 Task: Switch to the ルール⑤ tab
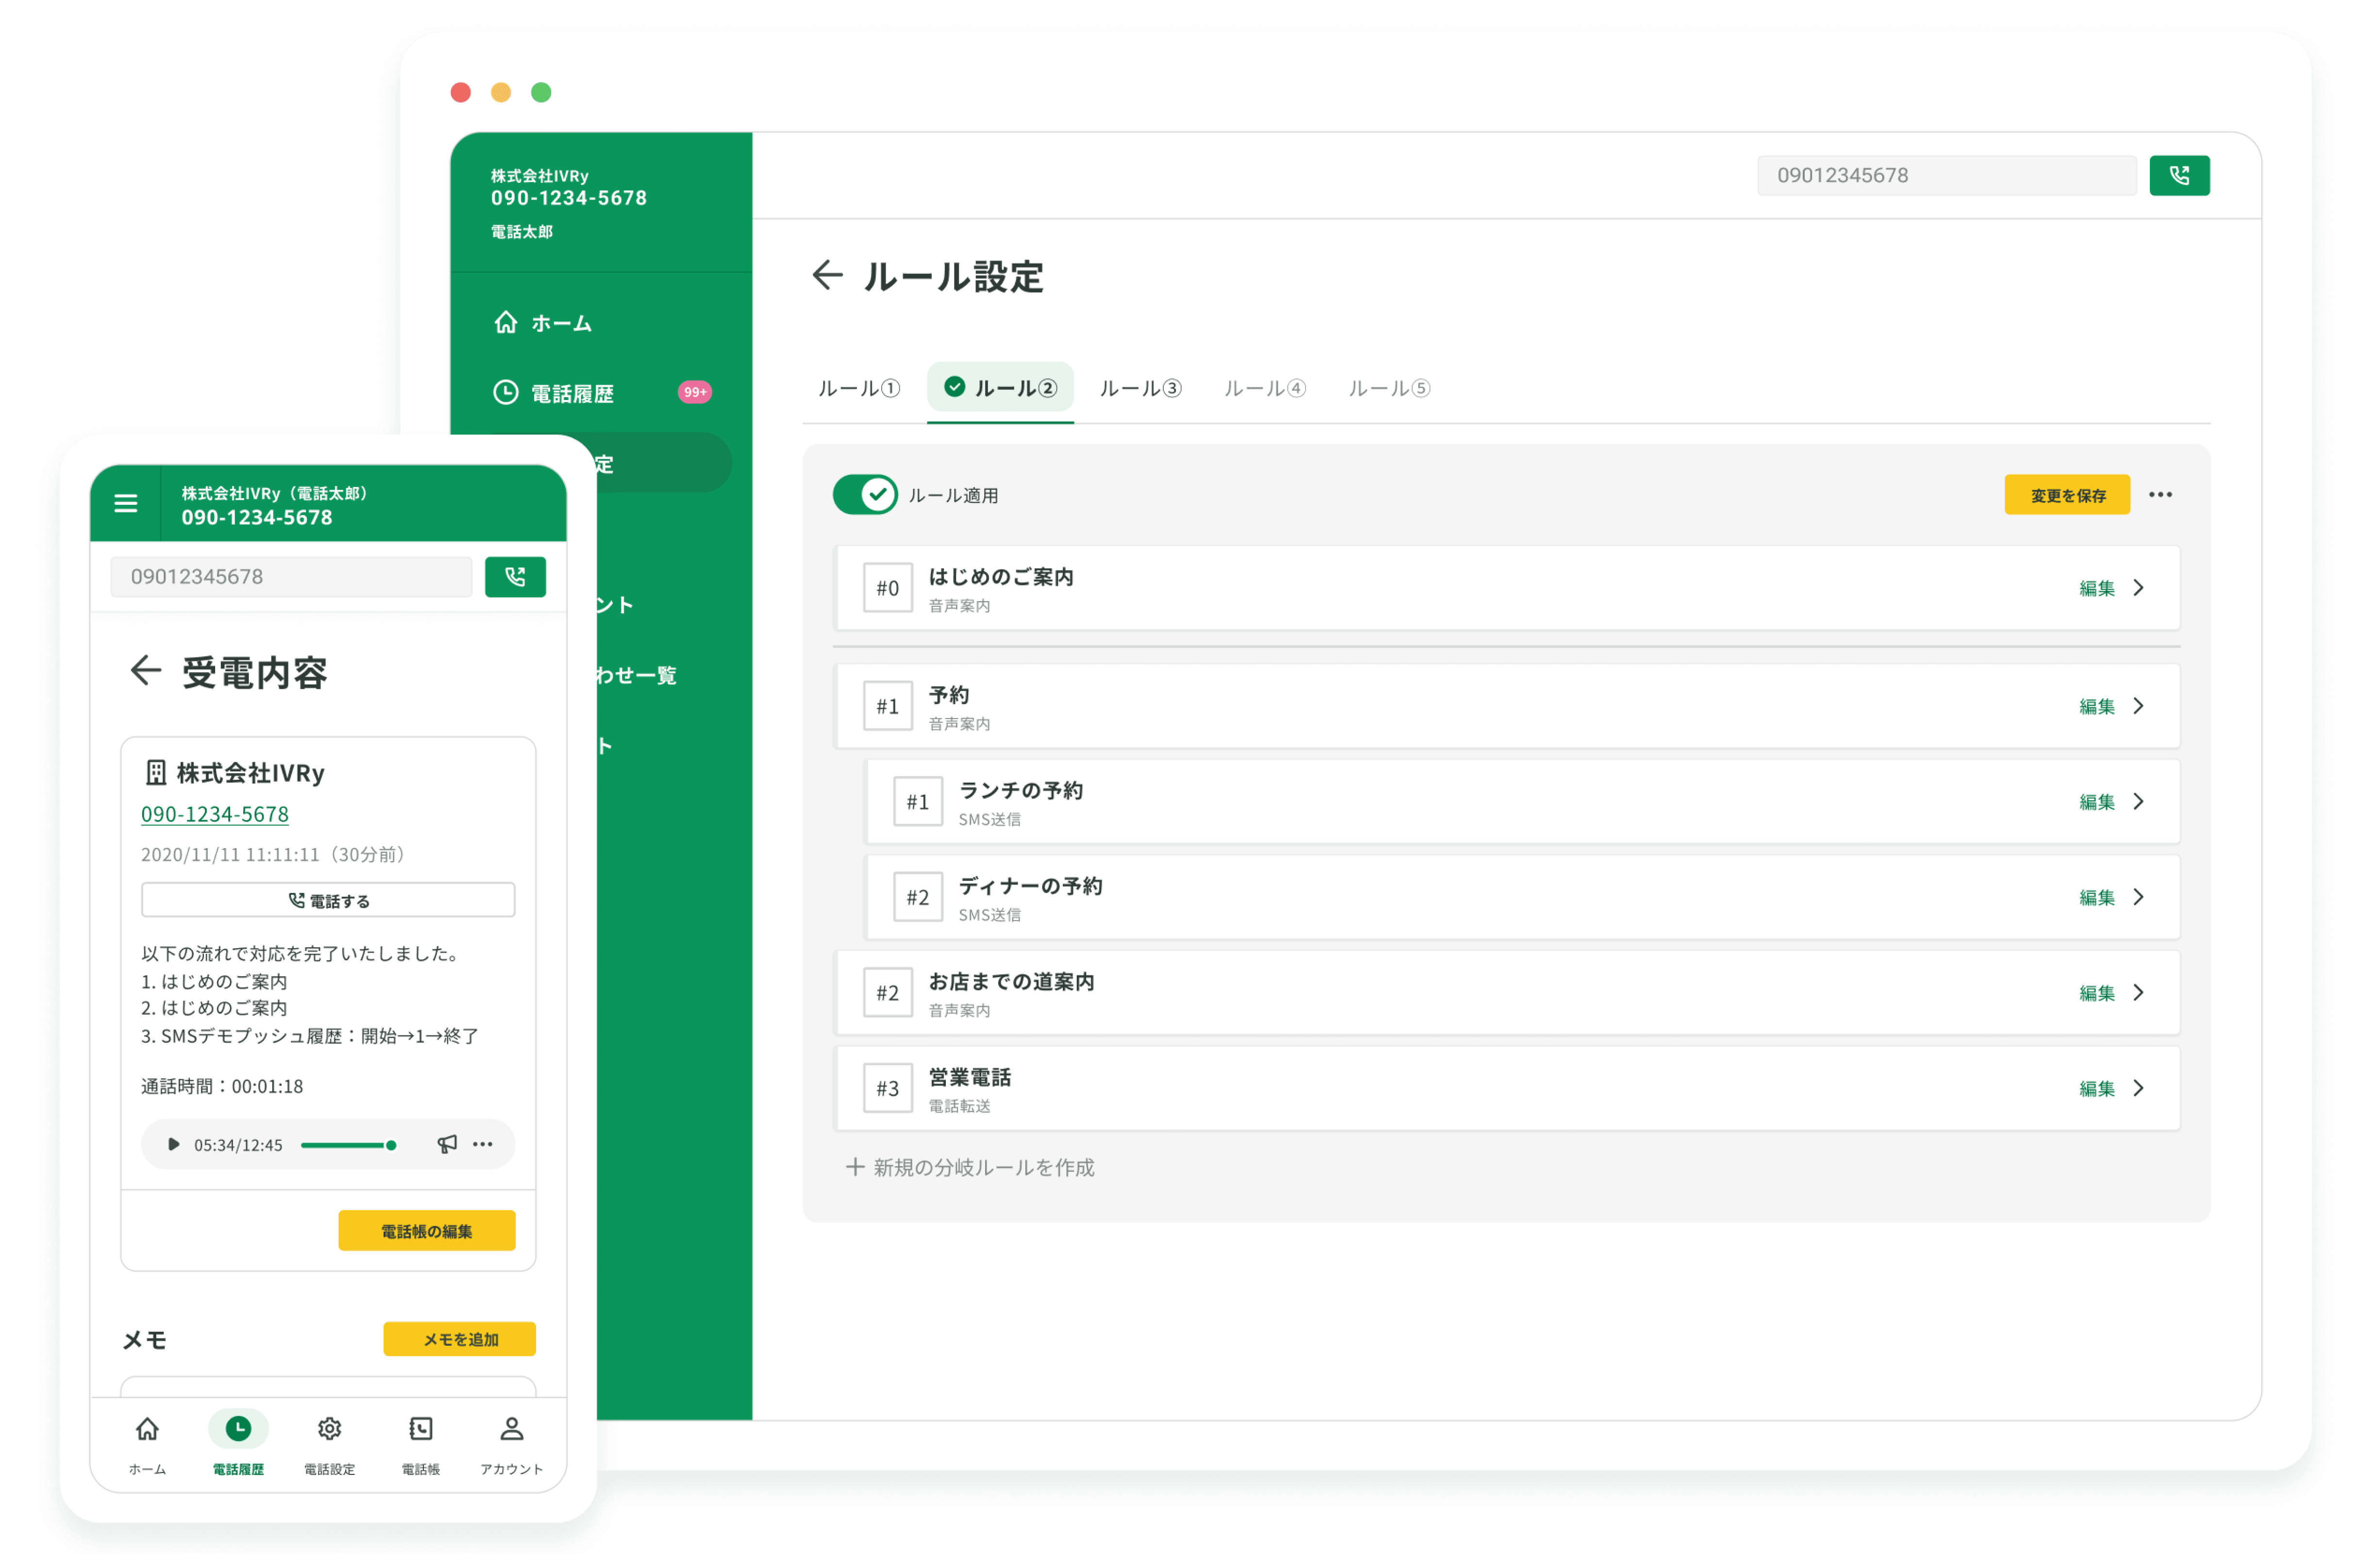coord(1389,388)
